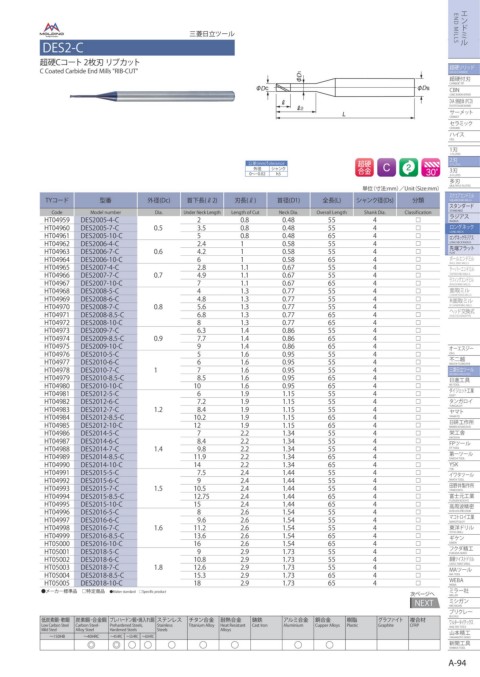The image size is (480, 677).
Task: Tick the classification box for HT04990
Action: point(418,465)
